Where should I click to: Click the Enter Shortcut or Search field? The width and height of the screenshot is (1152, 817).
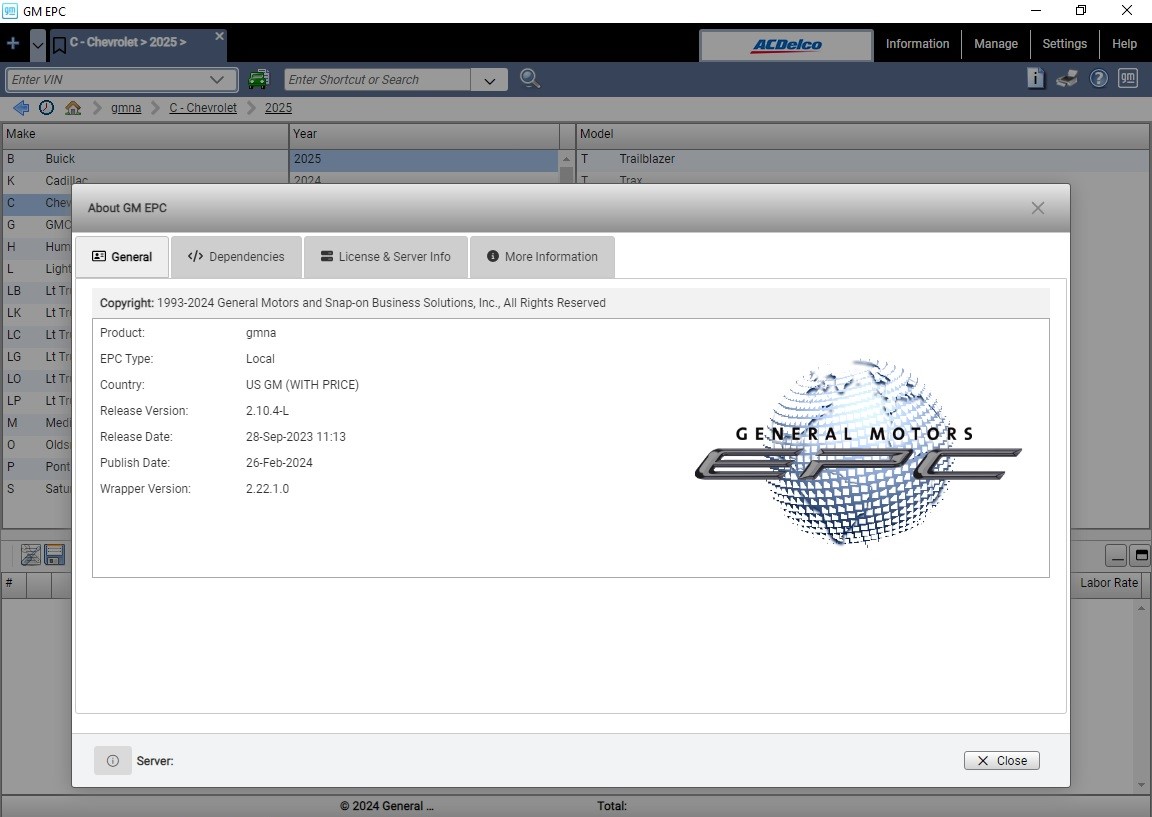click(x=377, y=79)
